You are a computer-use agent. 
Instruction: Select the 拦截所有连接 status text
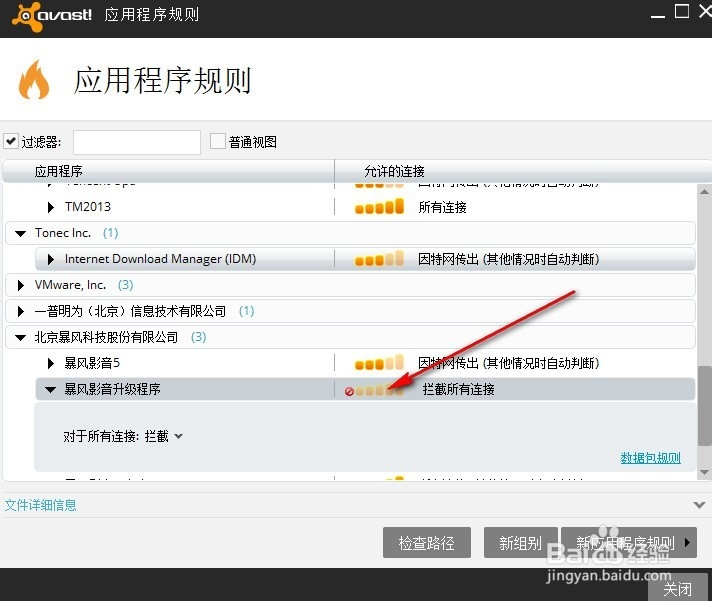click(x=458, y=389)
